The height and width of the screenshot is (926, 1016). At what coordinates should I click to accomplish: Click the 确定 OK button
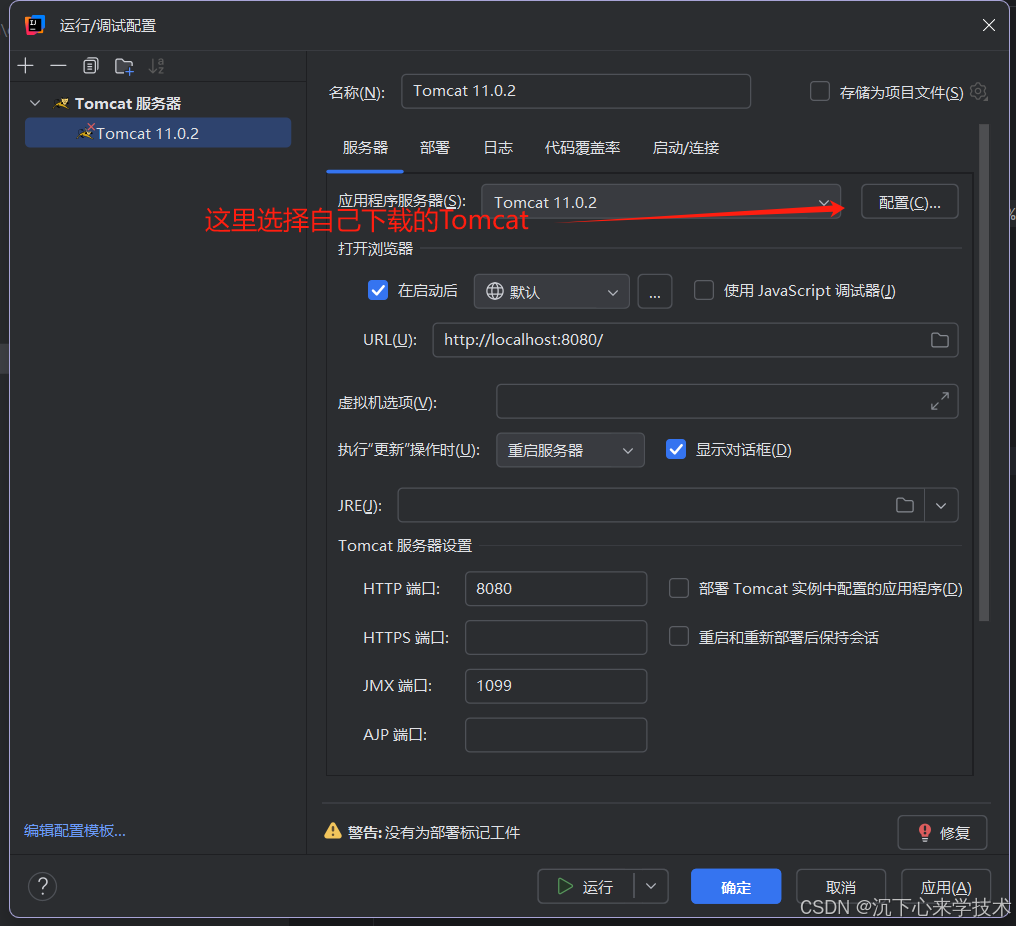[x=736, y=886]
